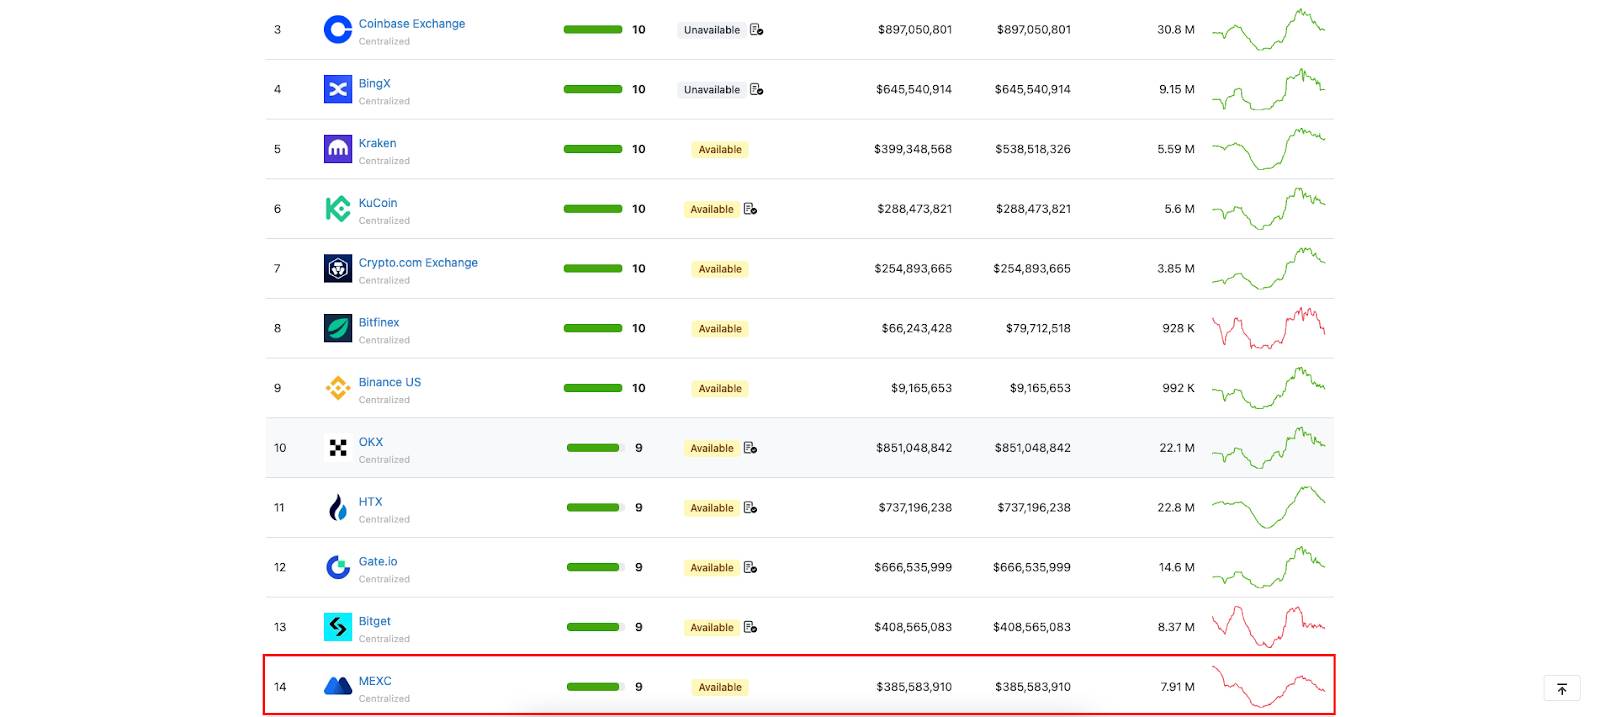Click the Unavailable badge for BingX
The width and height of the screenshot is (1600, 717).
pos(712,90)
